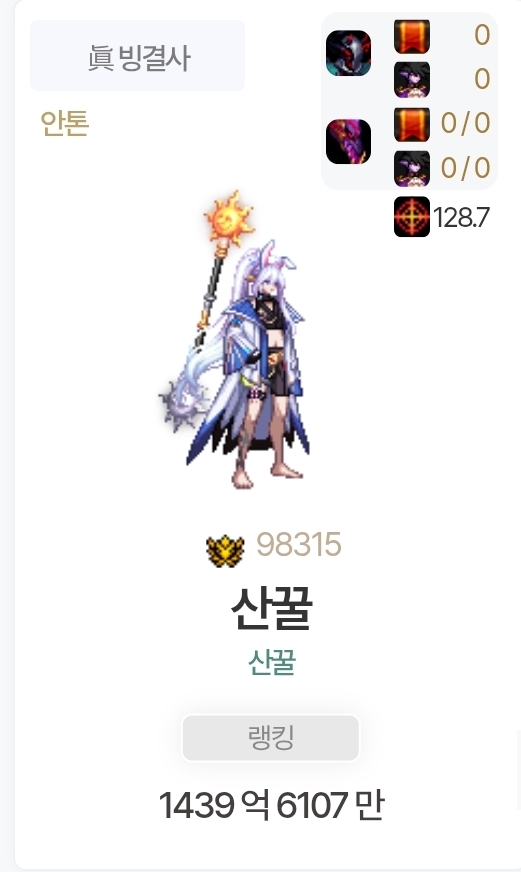Viewport: 521px width, 872px height.
Task: Click the dark helmeted raid boss icon
Action: click(348, 53)
